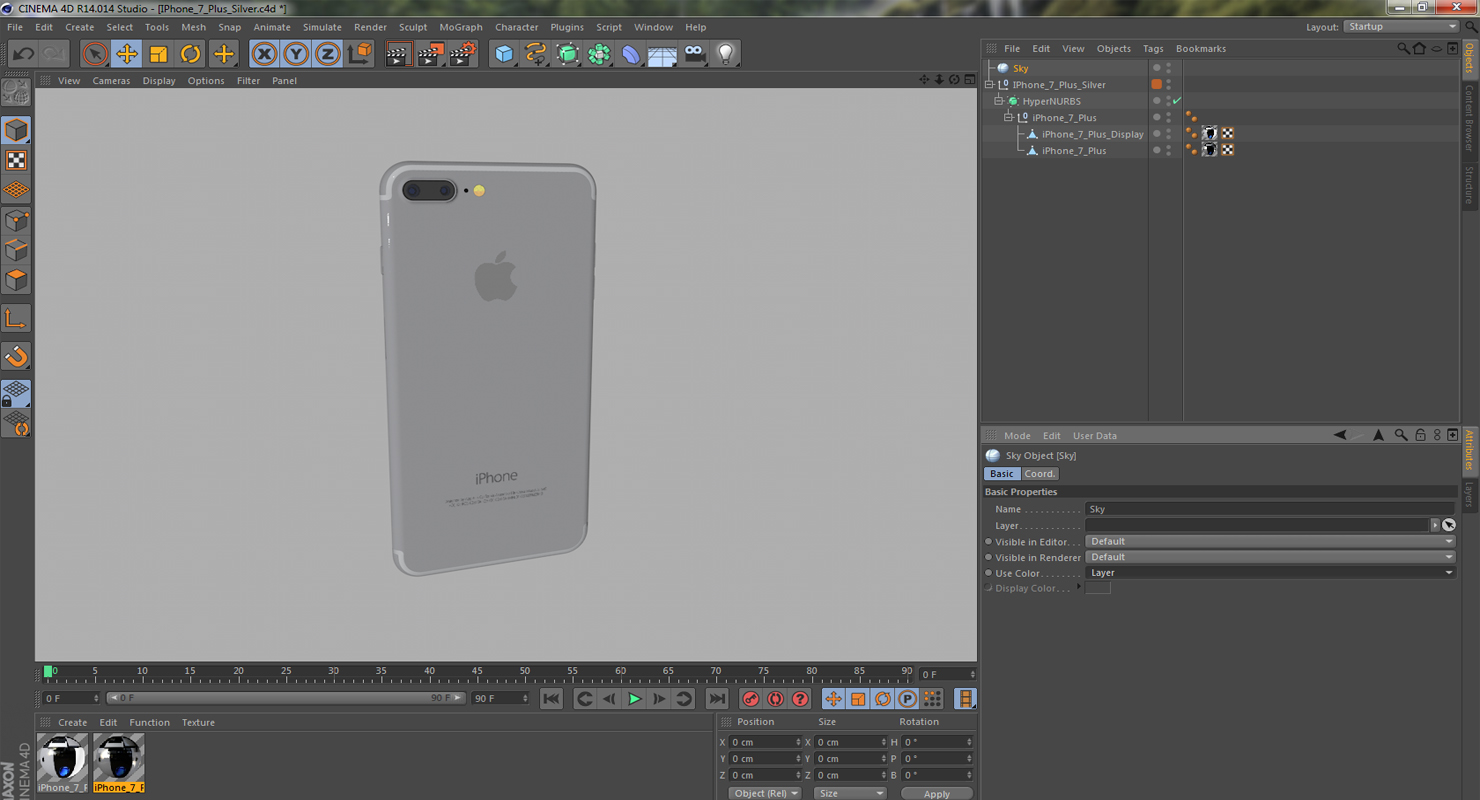Select the Live Selection arrow tool

[95, 54]
